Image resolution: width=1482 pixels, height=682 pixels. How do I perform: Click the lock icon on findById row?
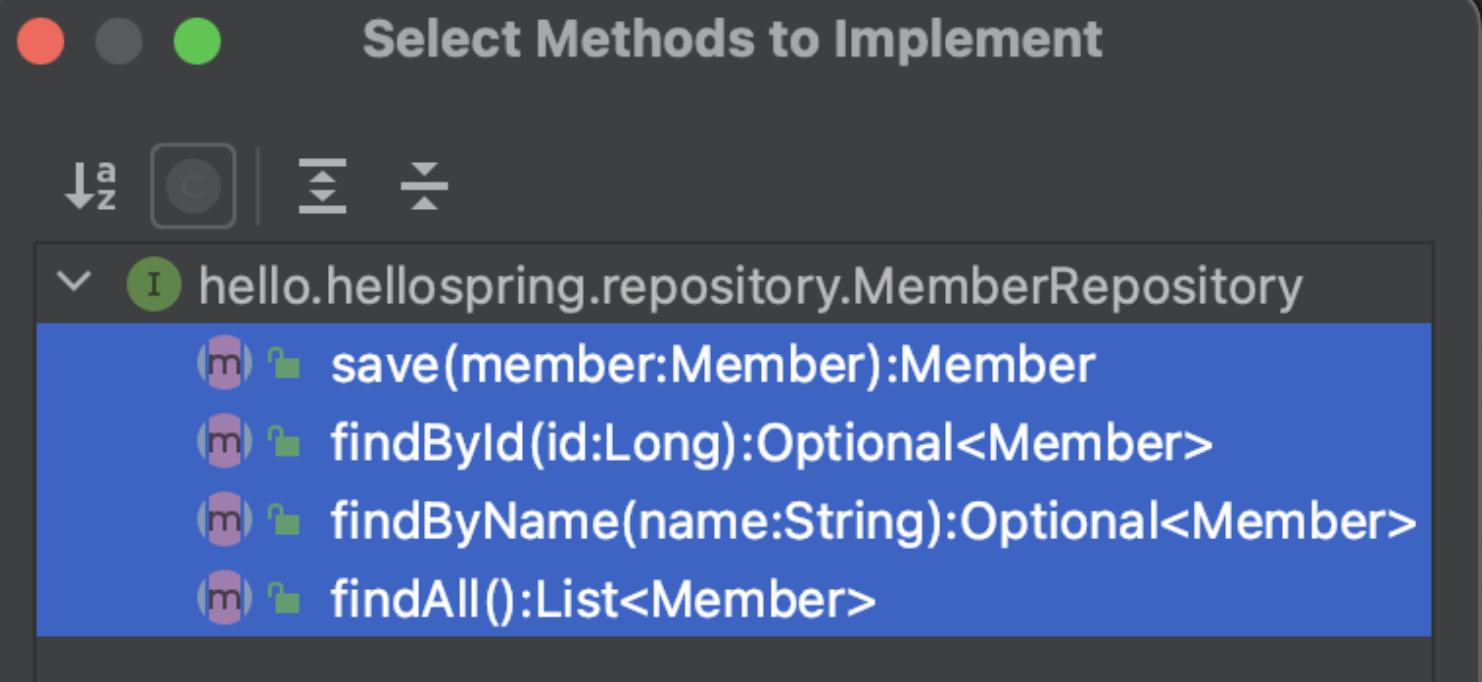click(284, 441)
